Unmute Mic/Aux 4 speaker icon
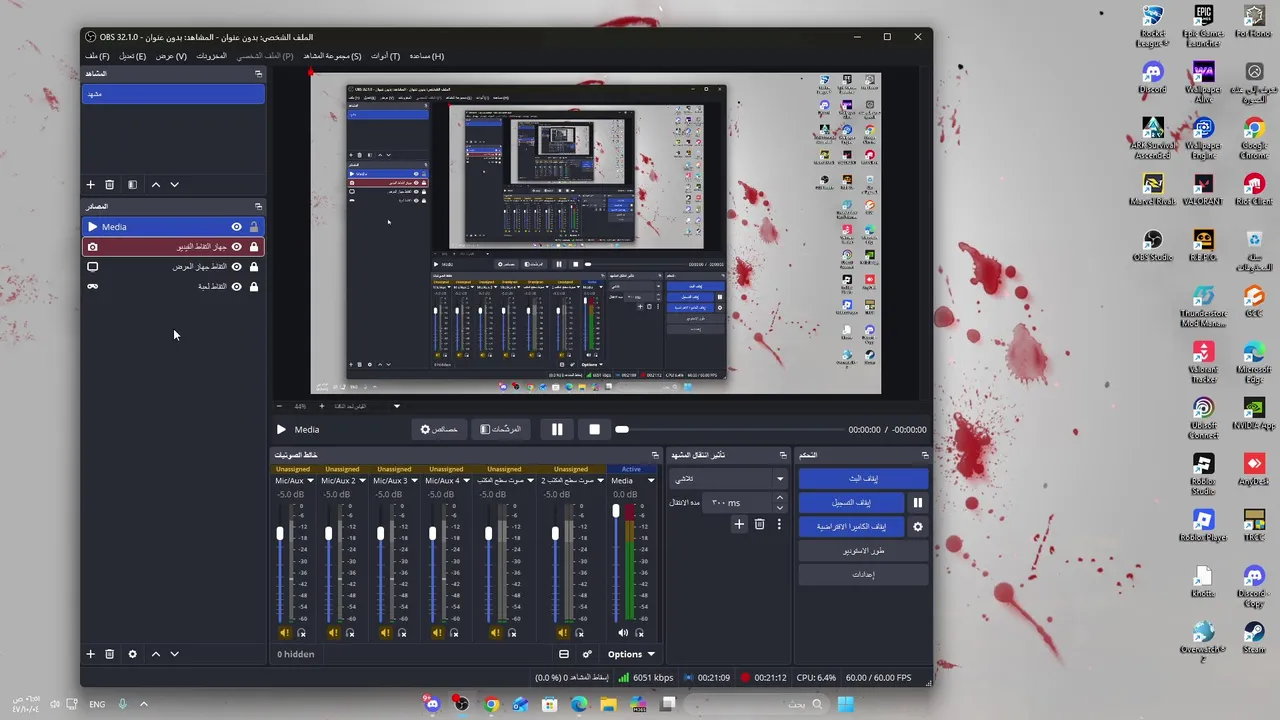 tap(437, 633)
